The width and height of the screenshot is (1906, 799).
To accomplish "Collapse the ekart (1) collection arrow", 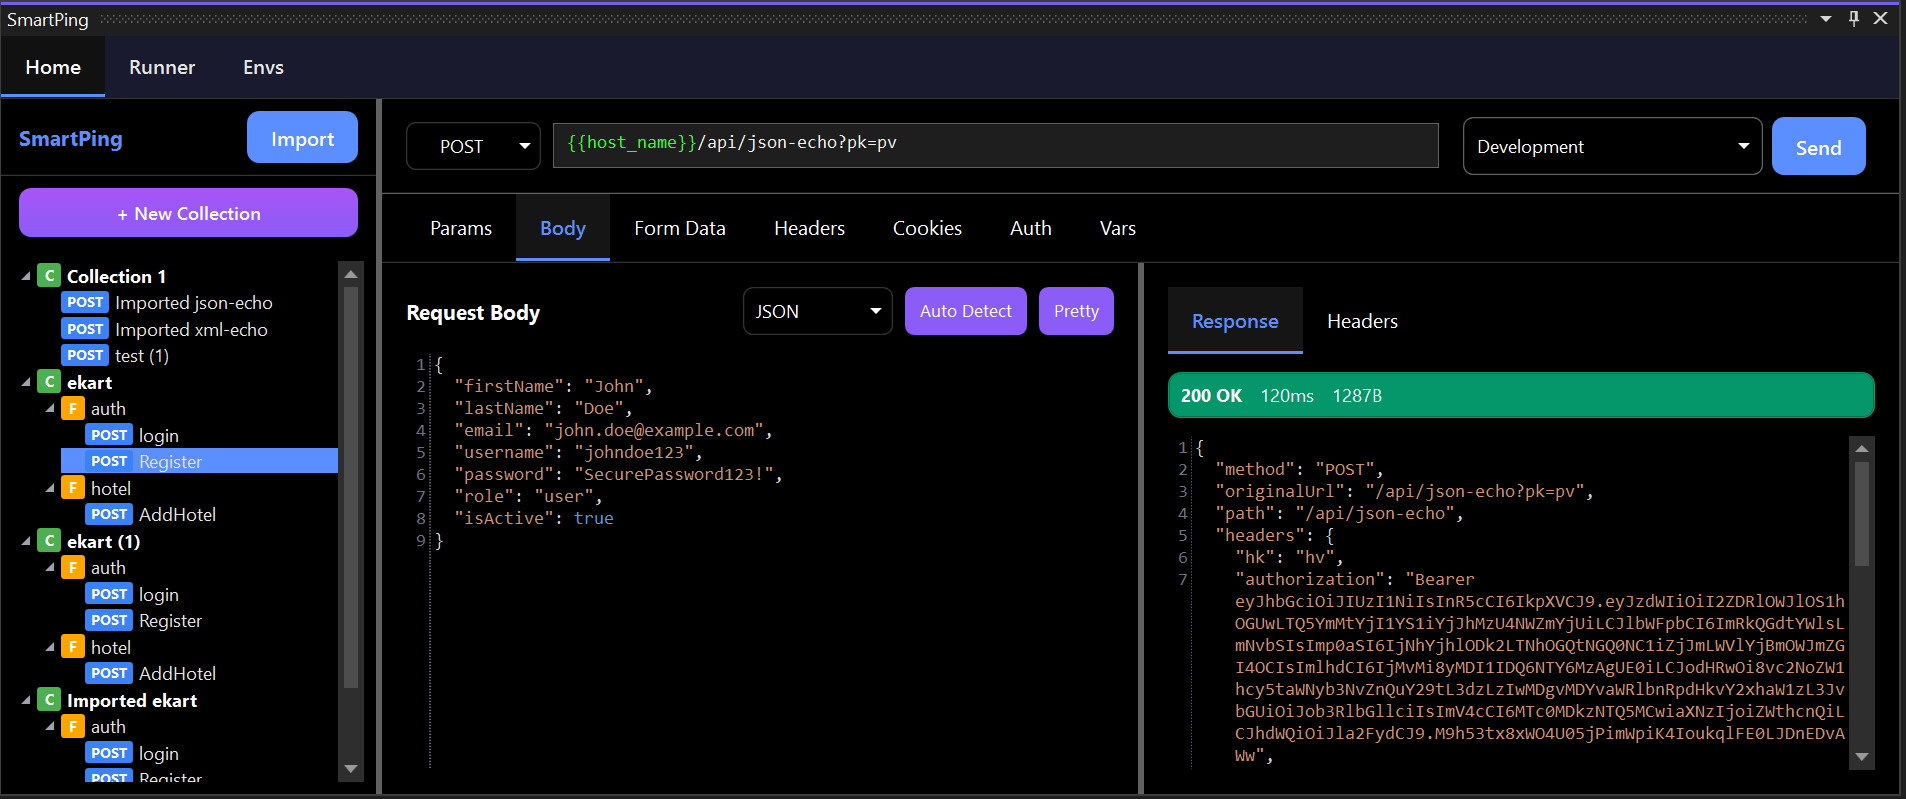I will click(x=26, y=541).
